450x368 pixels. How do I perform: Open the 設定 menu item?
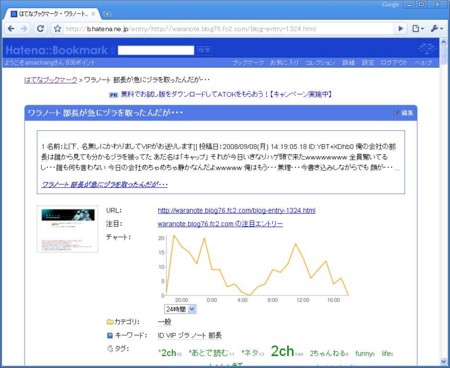pyautogui.click(x=368, y=63)
